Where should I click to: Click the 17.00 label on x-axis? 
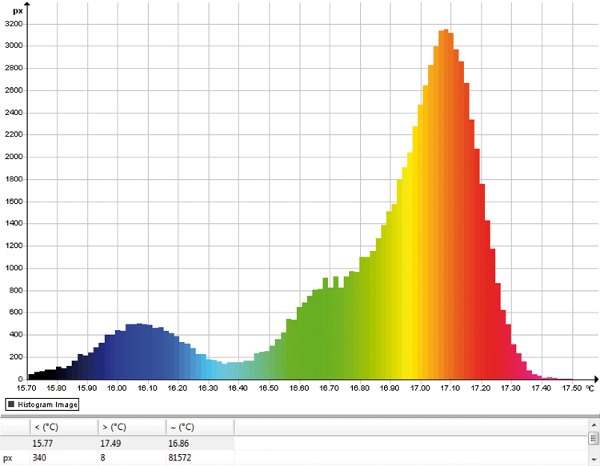click(x=420, y=388)
